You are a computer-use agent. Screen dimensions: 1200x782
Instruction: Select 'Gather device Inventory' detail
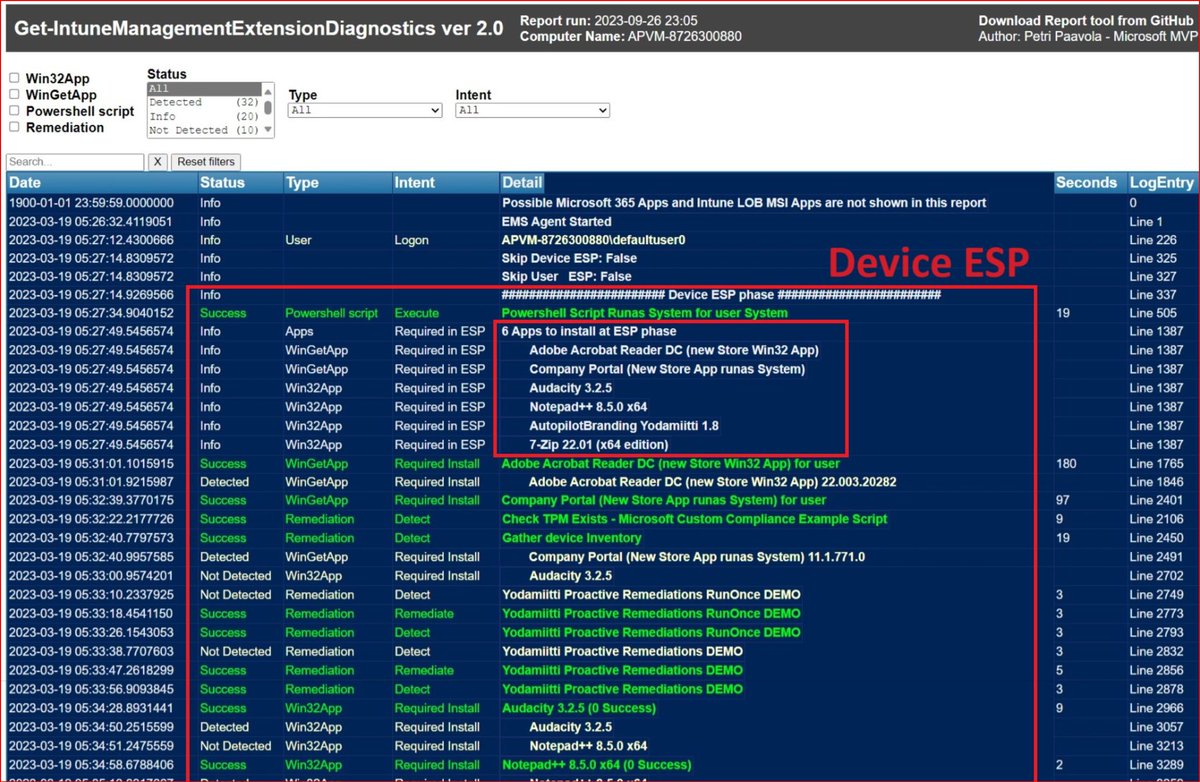tap(572, 538)
